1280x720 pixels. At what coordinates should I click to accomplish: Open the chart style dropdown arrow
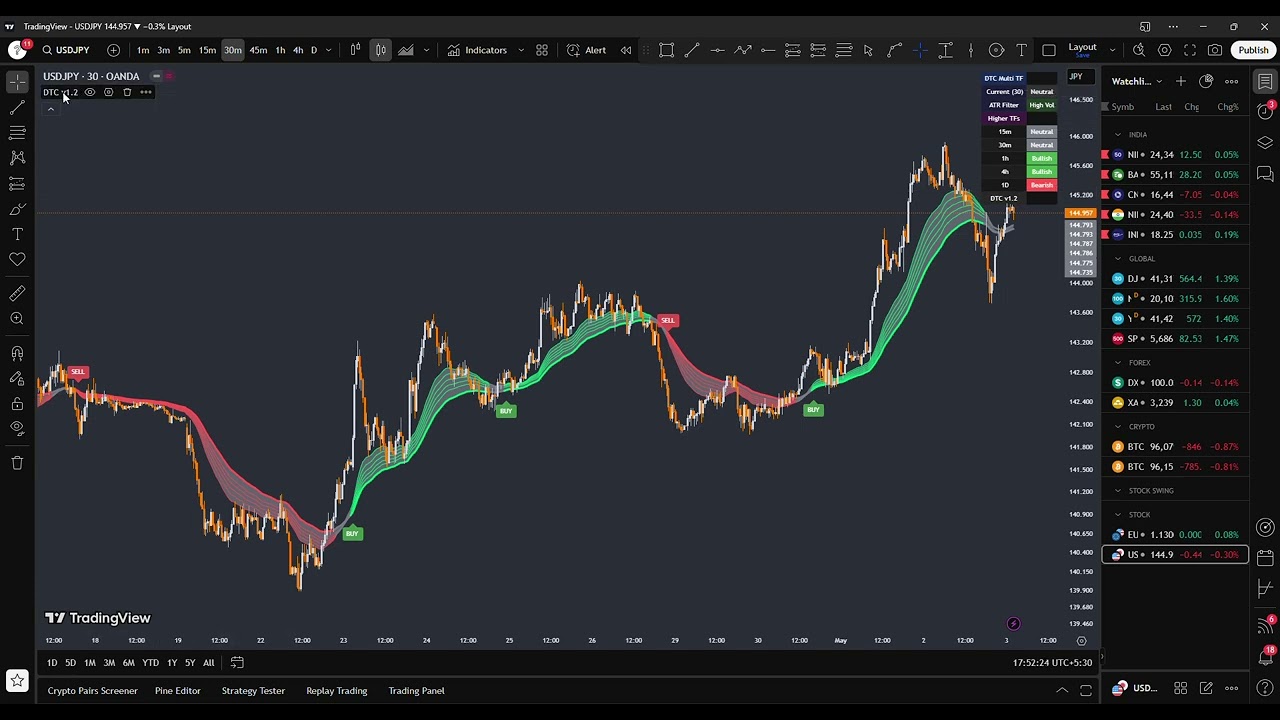coord(426,50)
